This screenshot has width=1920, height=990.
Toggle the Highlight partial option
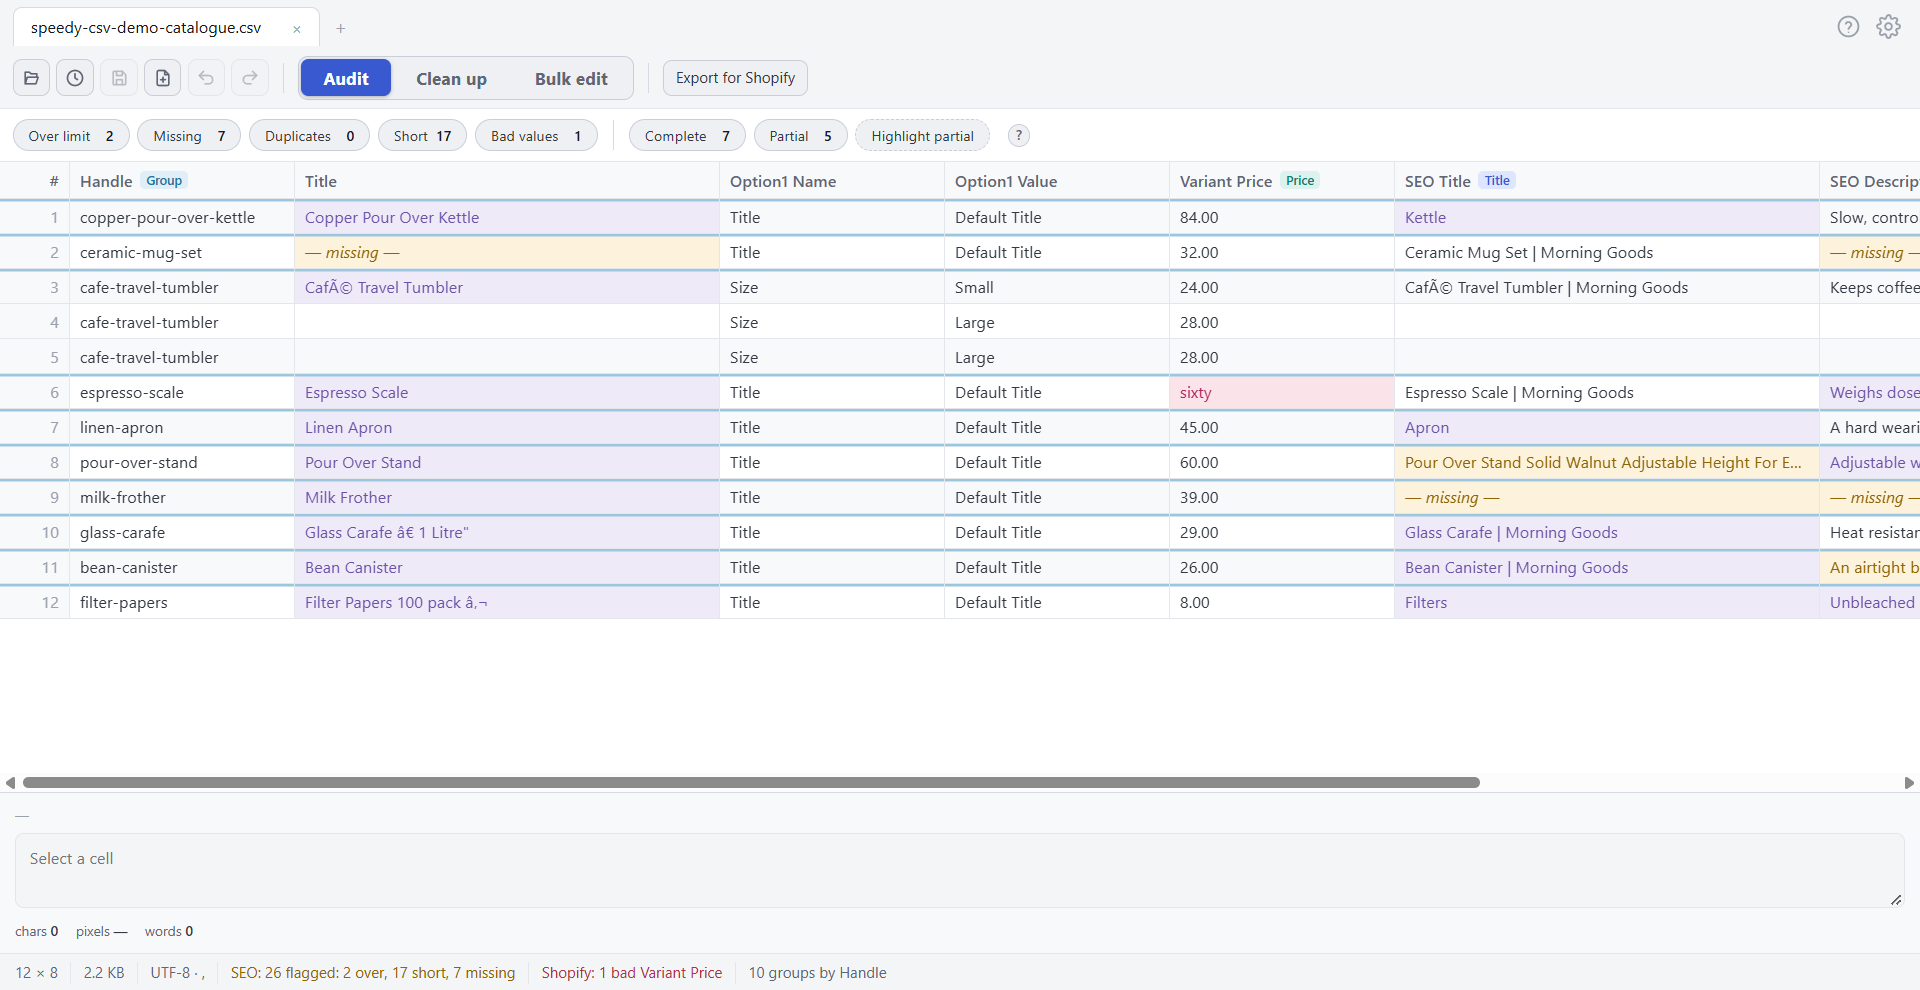922,136
